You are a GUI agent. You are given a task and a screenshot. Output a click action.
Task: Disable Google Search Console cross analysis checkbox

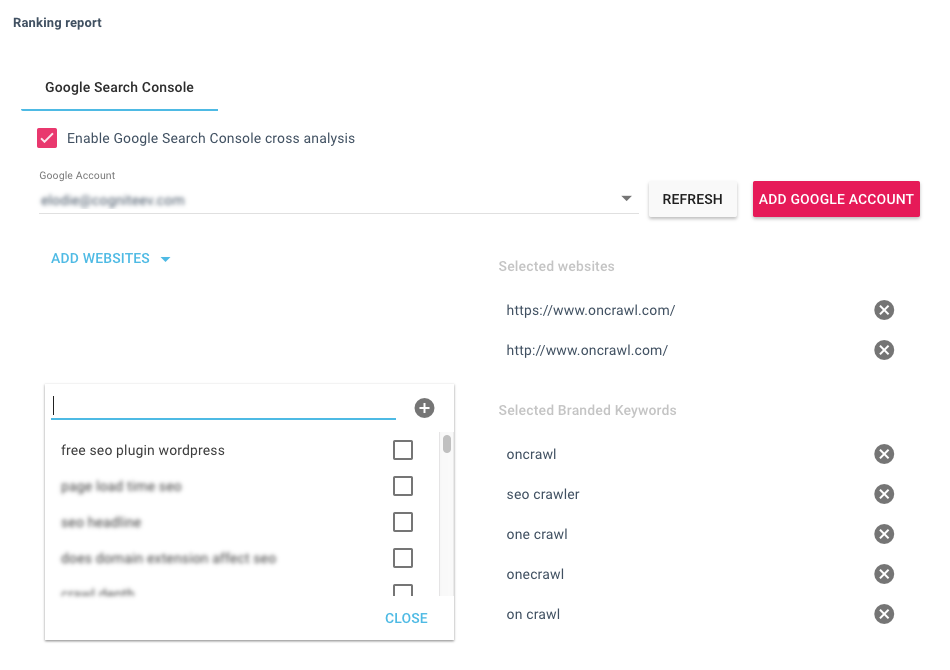point(47,138)
